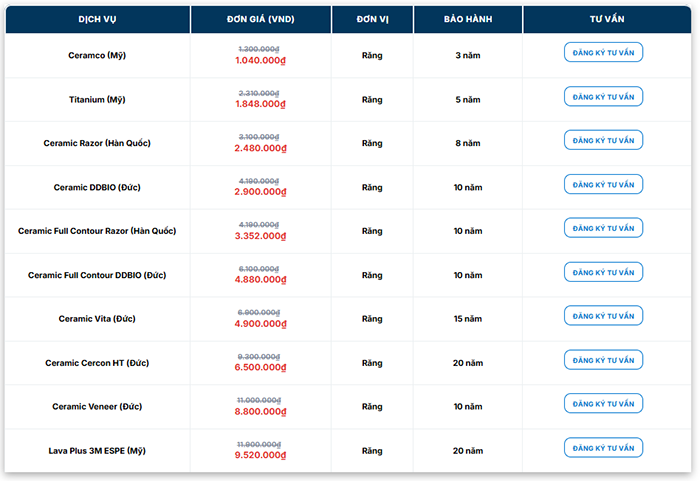Click consultation button for Ceramic Full Contour Razor

pyautogui.click(x=603, y=228)
